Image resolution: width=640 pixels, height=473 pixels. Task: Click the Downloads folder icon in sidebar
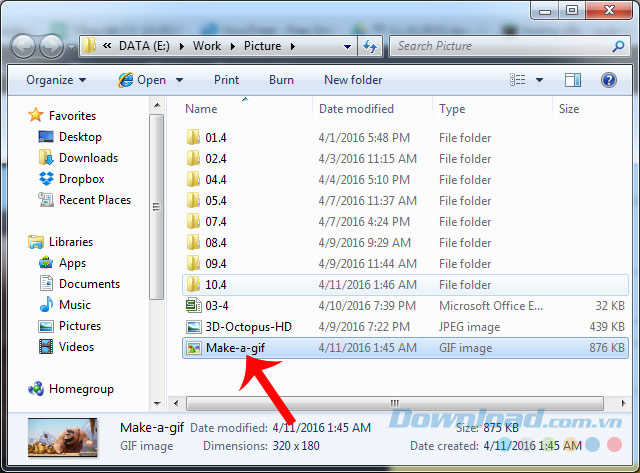tap(46, 158)
